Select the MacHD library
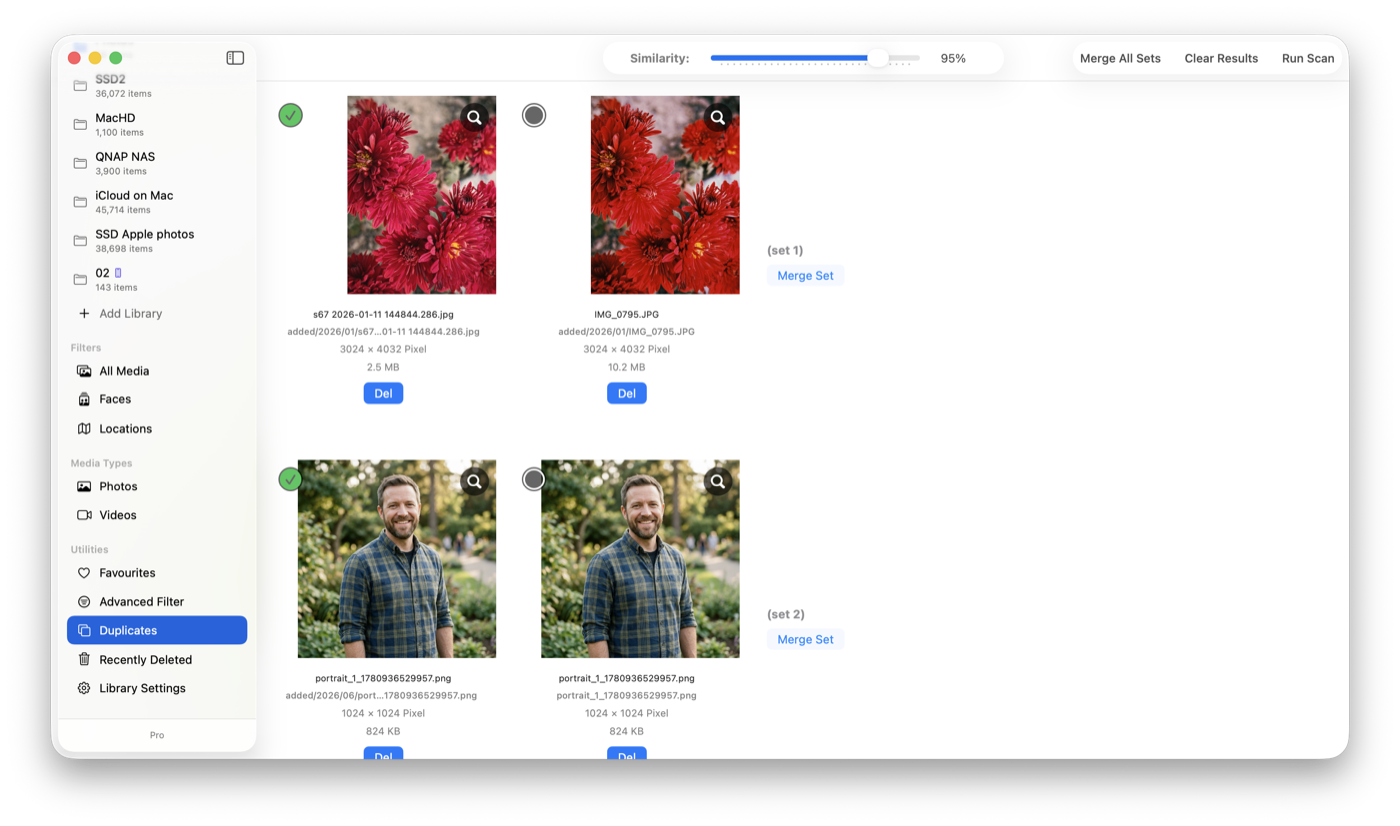 [157, 125]
